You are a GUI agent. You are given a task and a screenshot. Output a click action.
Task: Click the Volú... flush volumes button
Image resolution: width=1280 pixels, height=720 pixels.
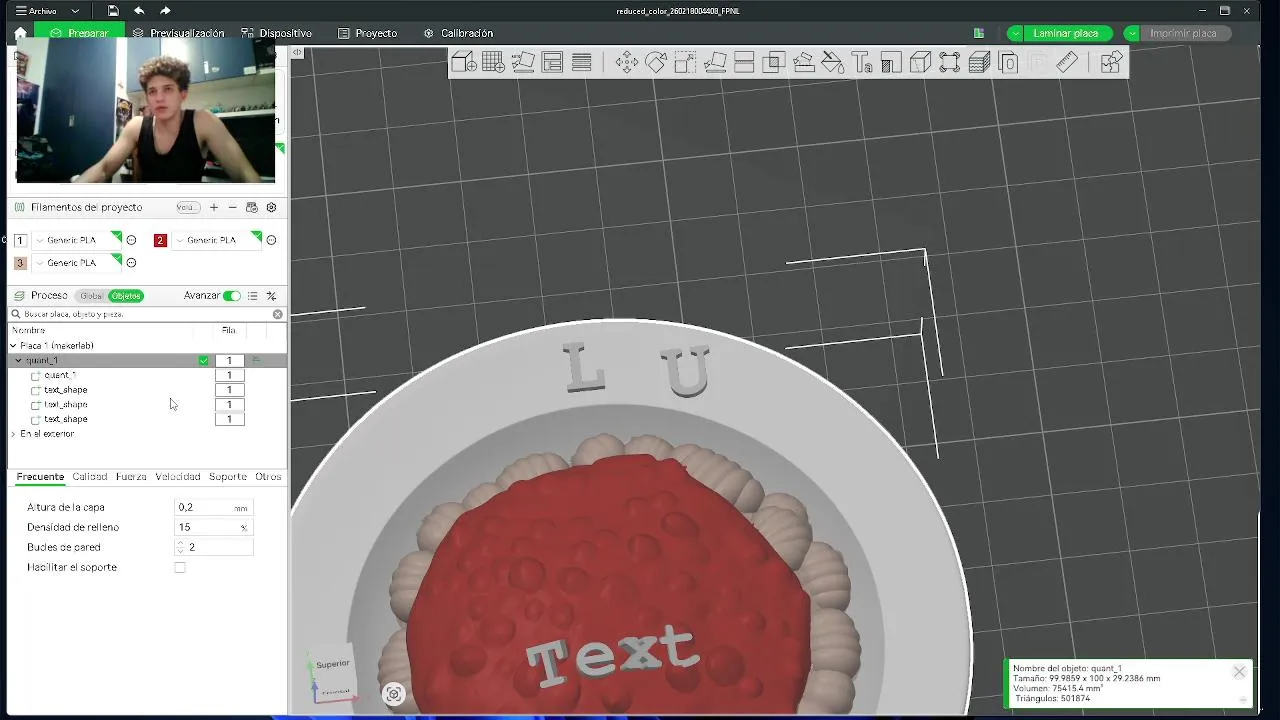(187, 207)
